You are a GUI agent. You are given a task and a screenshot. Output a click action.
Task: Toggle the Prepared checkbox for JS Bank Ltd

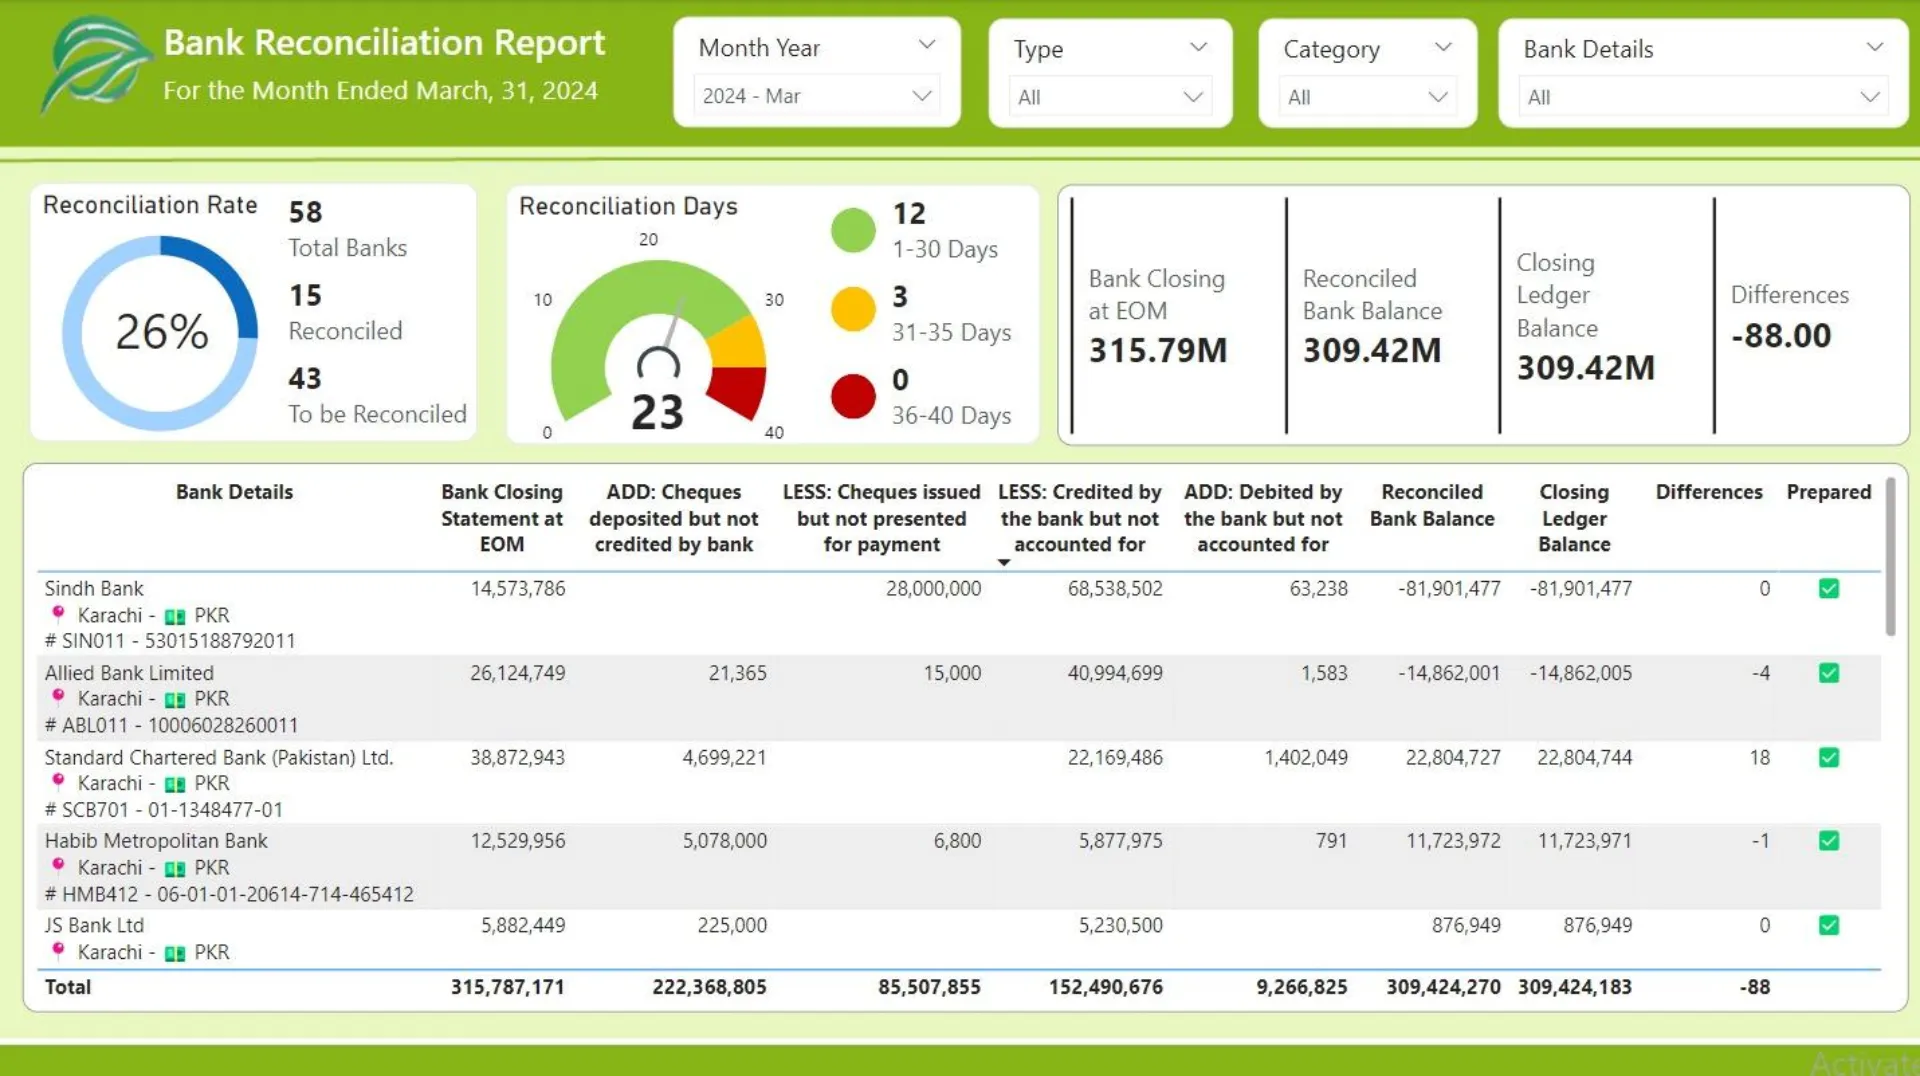coord(1828,926)
